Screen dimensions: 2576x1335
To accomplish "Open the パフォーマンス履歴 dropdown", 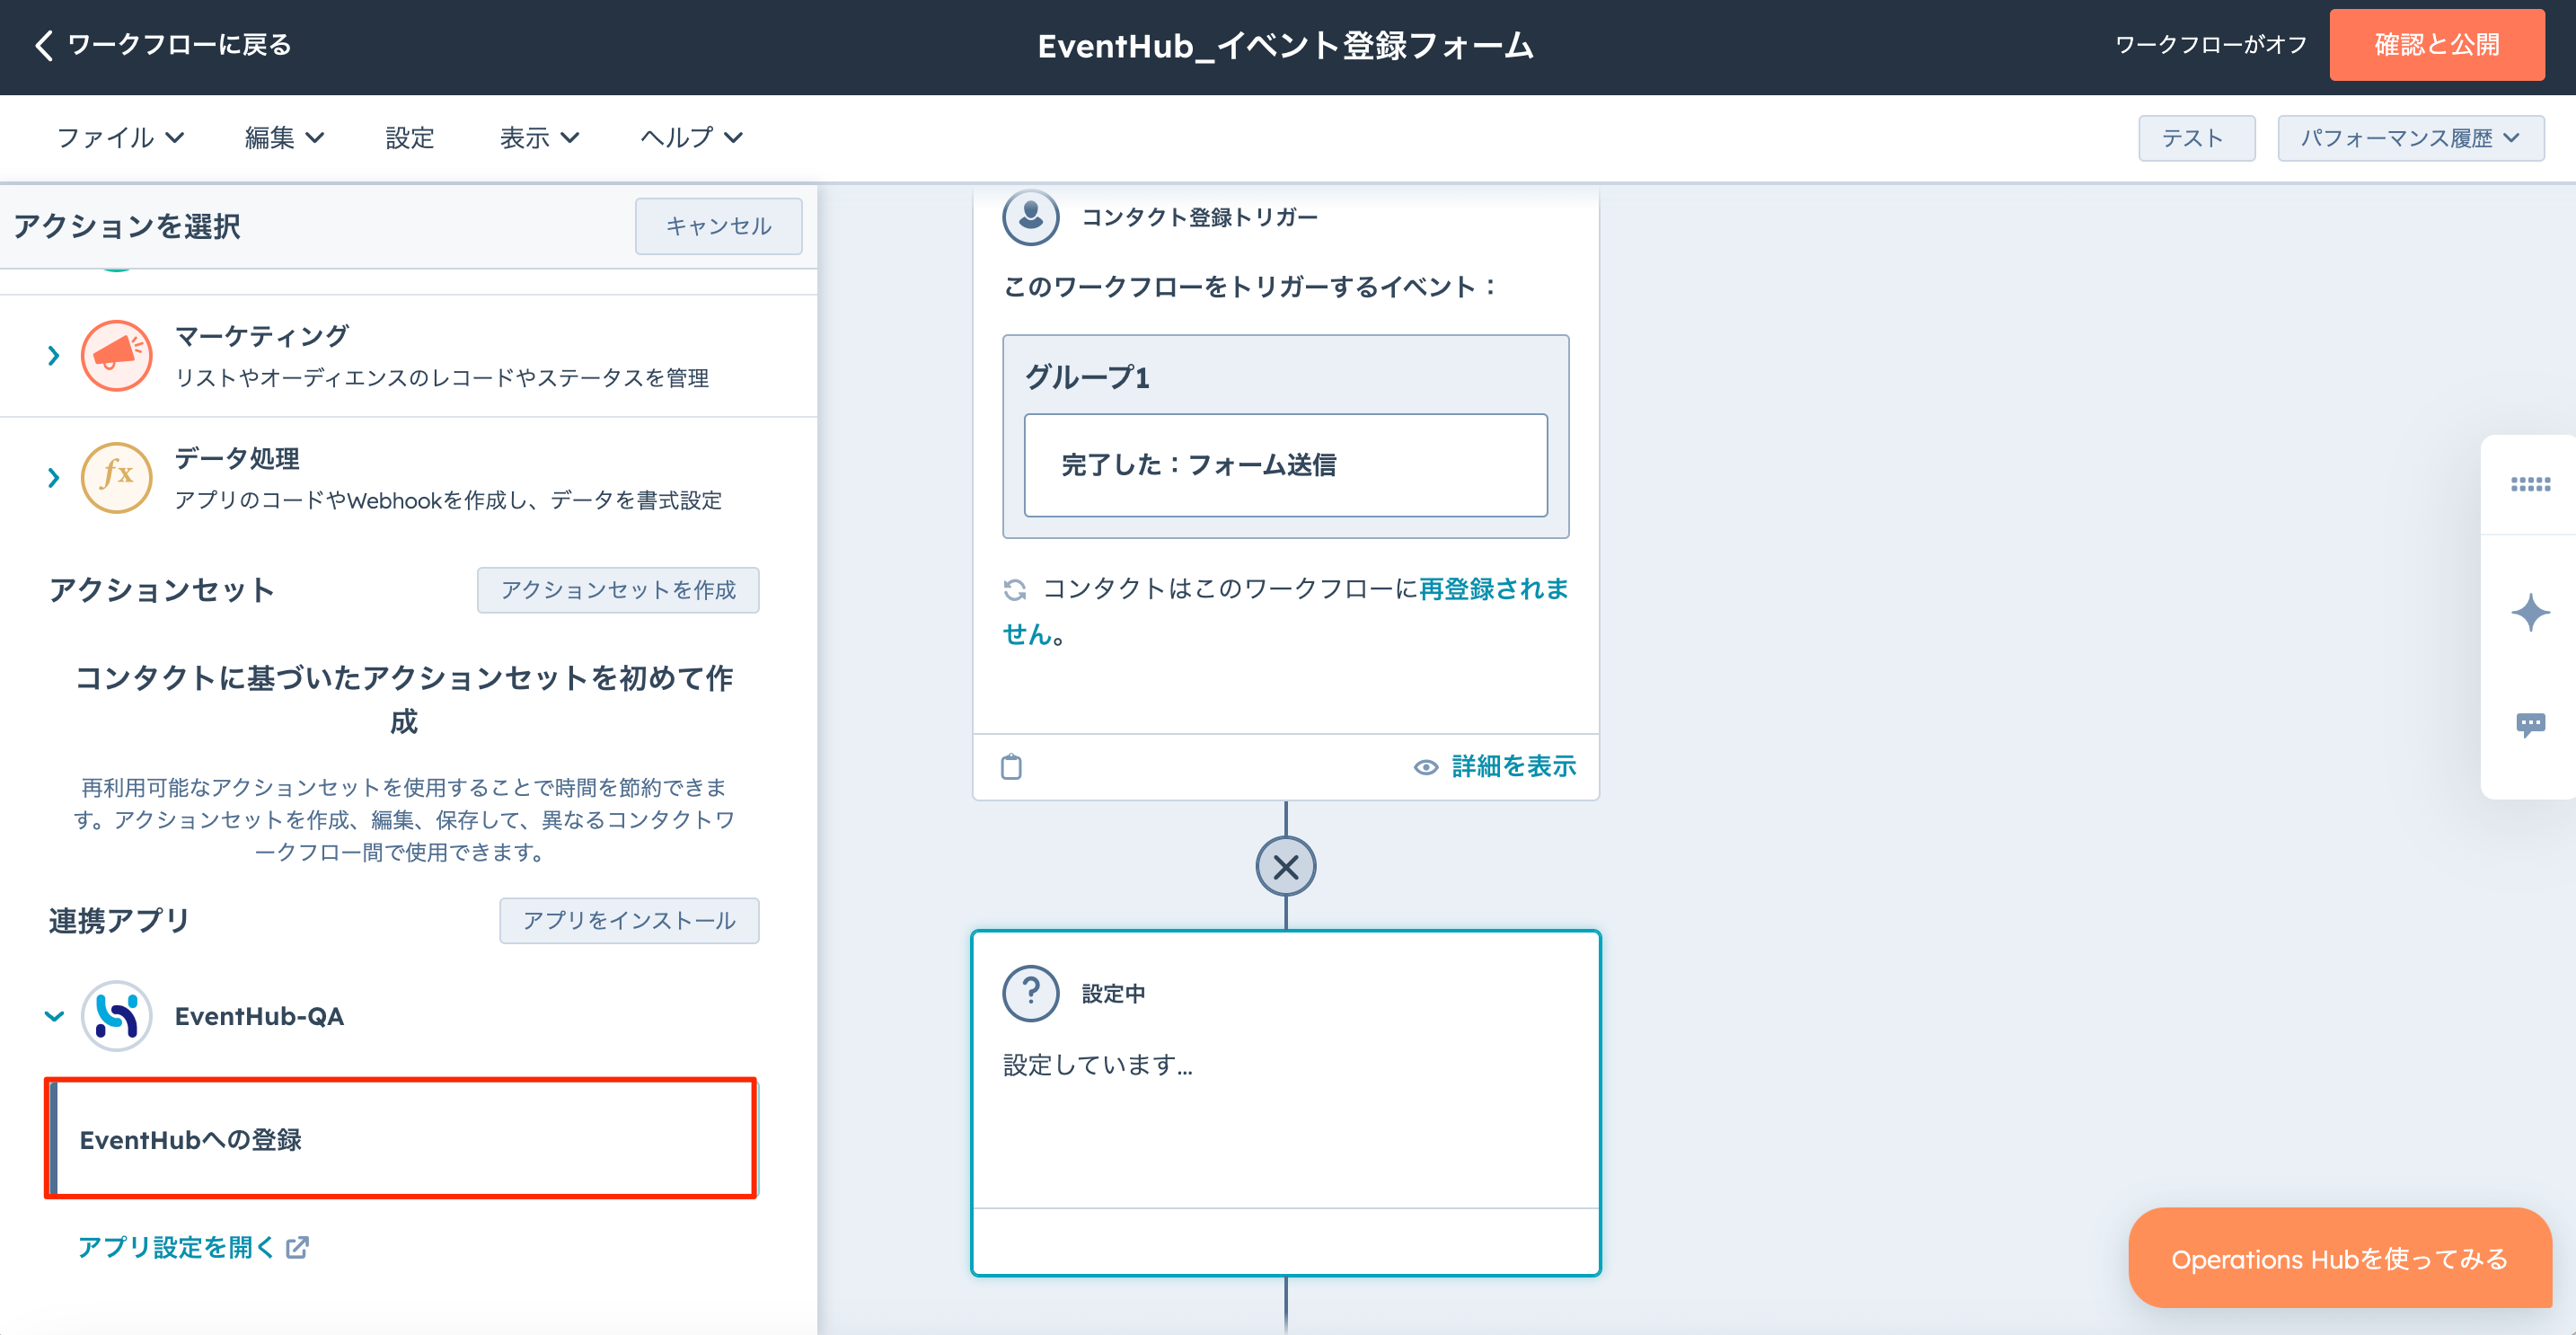I will click(x=2410, y=138).
